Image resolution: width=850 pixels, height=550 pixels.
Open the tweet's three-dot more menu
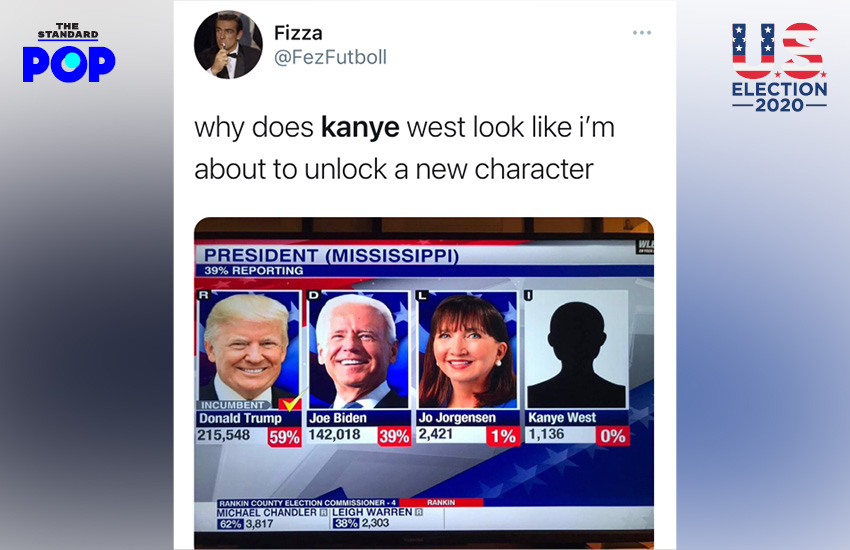pos(641,33)
